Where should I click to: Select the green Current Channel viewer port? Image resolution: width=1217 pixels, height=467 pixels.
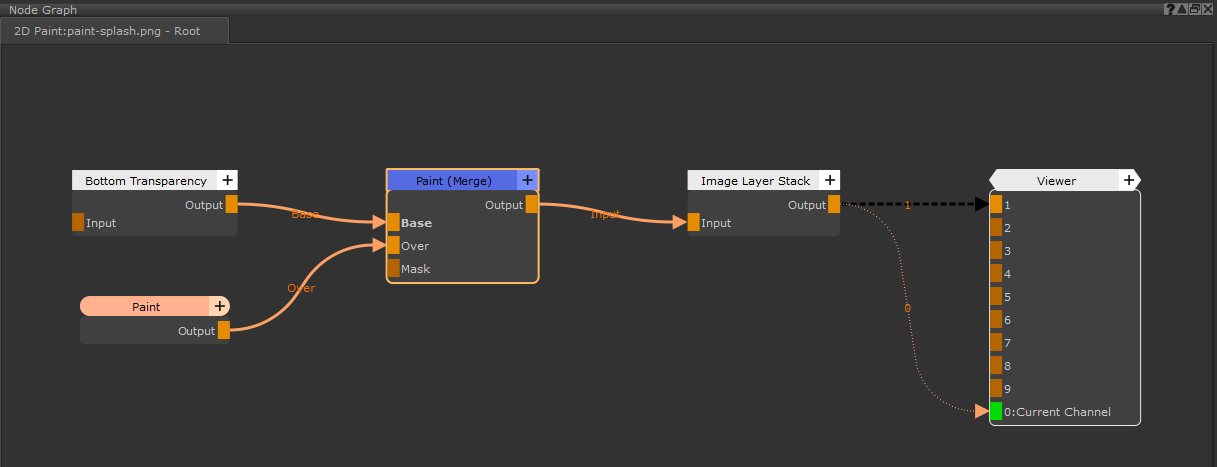point(996,412)
